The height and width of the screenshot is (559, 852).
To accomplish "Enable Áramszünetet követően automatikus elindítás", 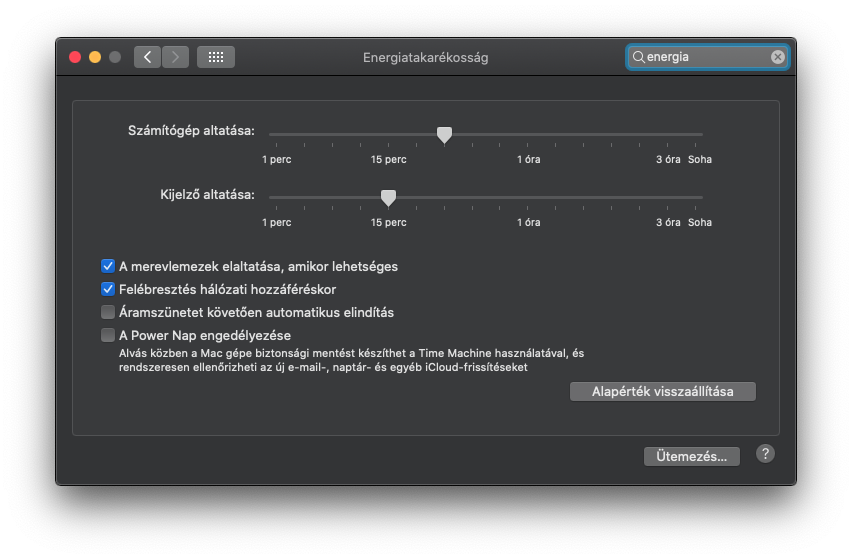I will coord(108,312).
